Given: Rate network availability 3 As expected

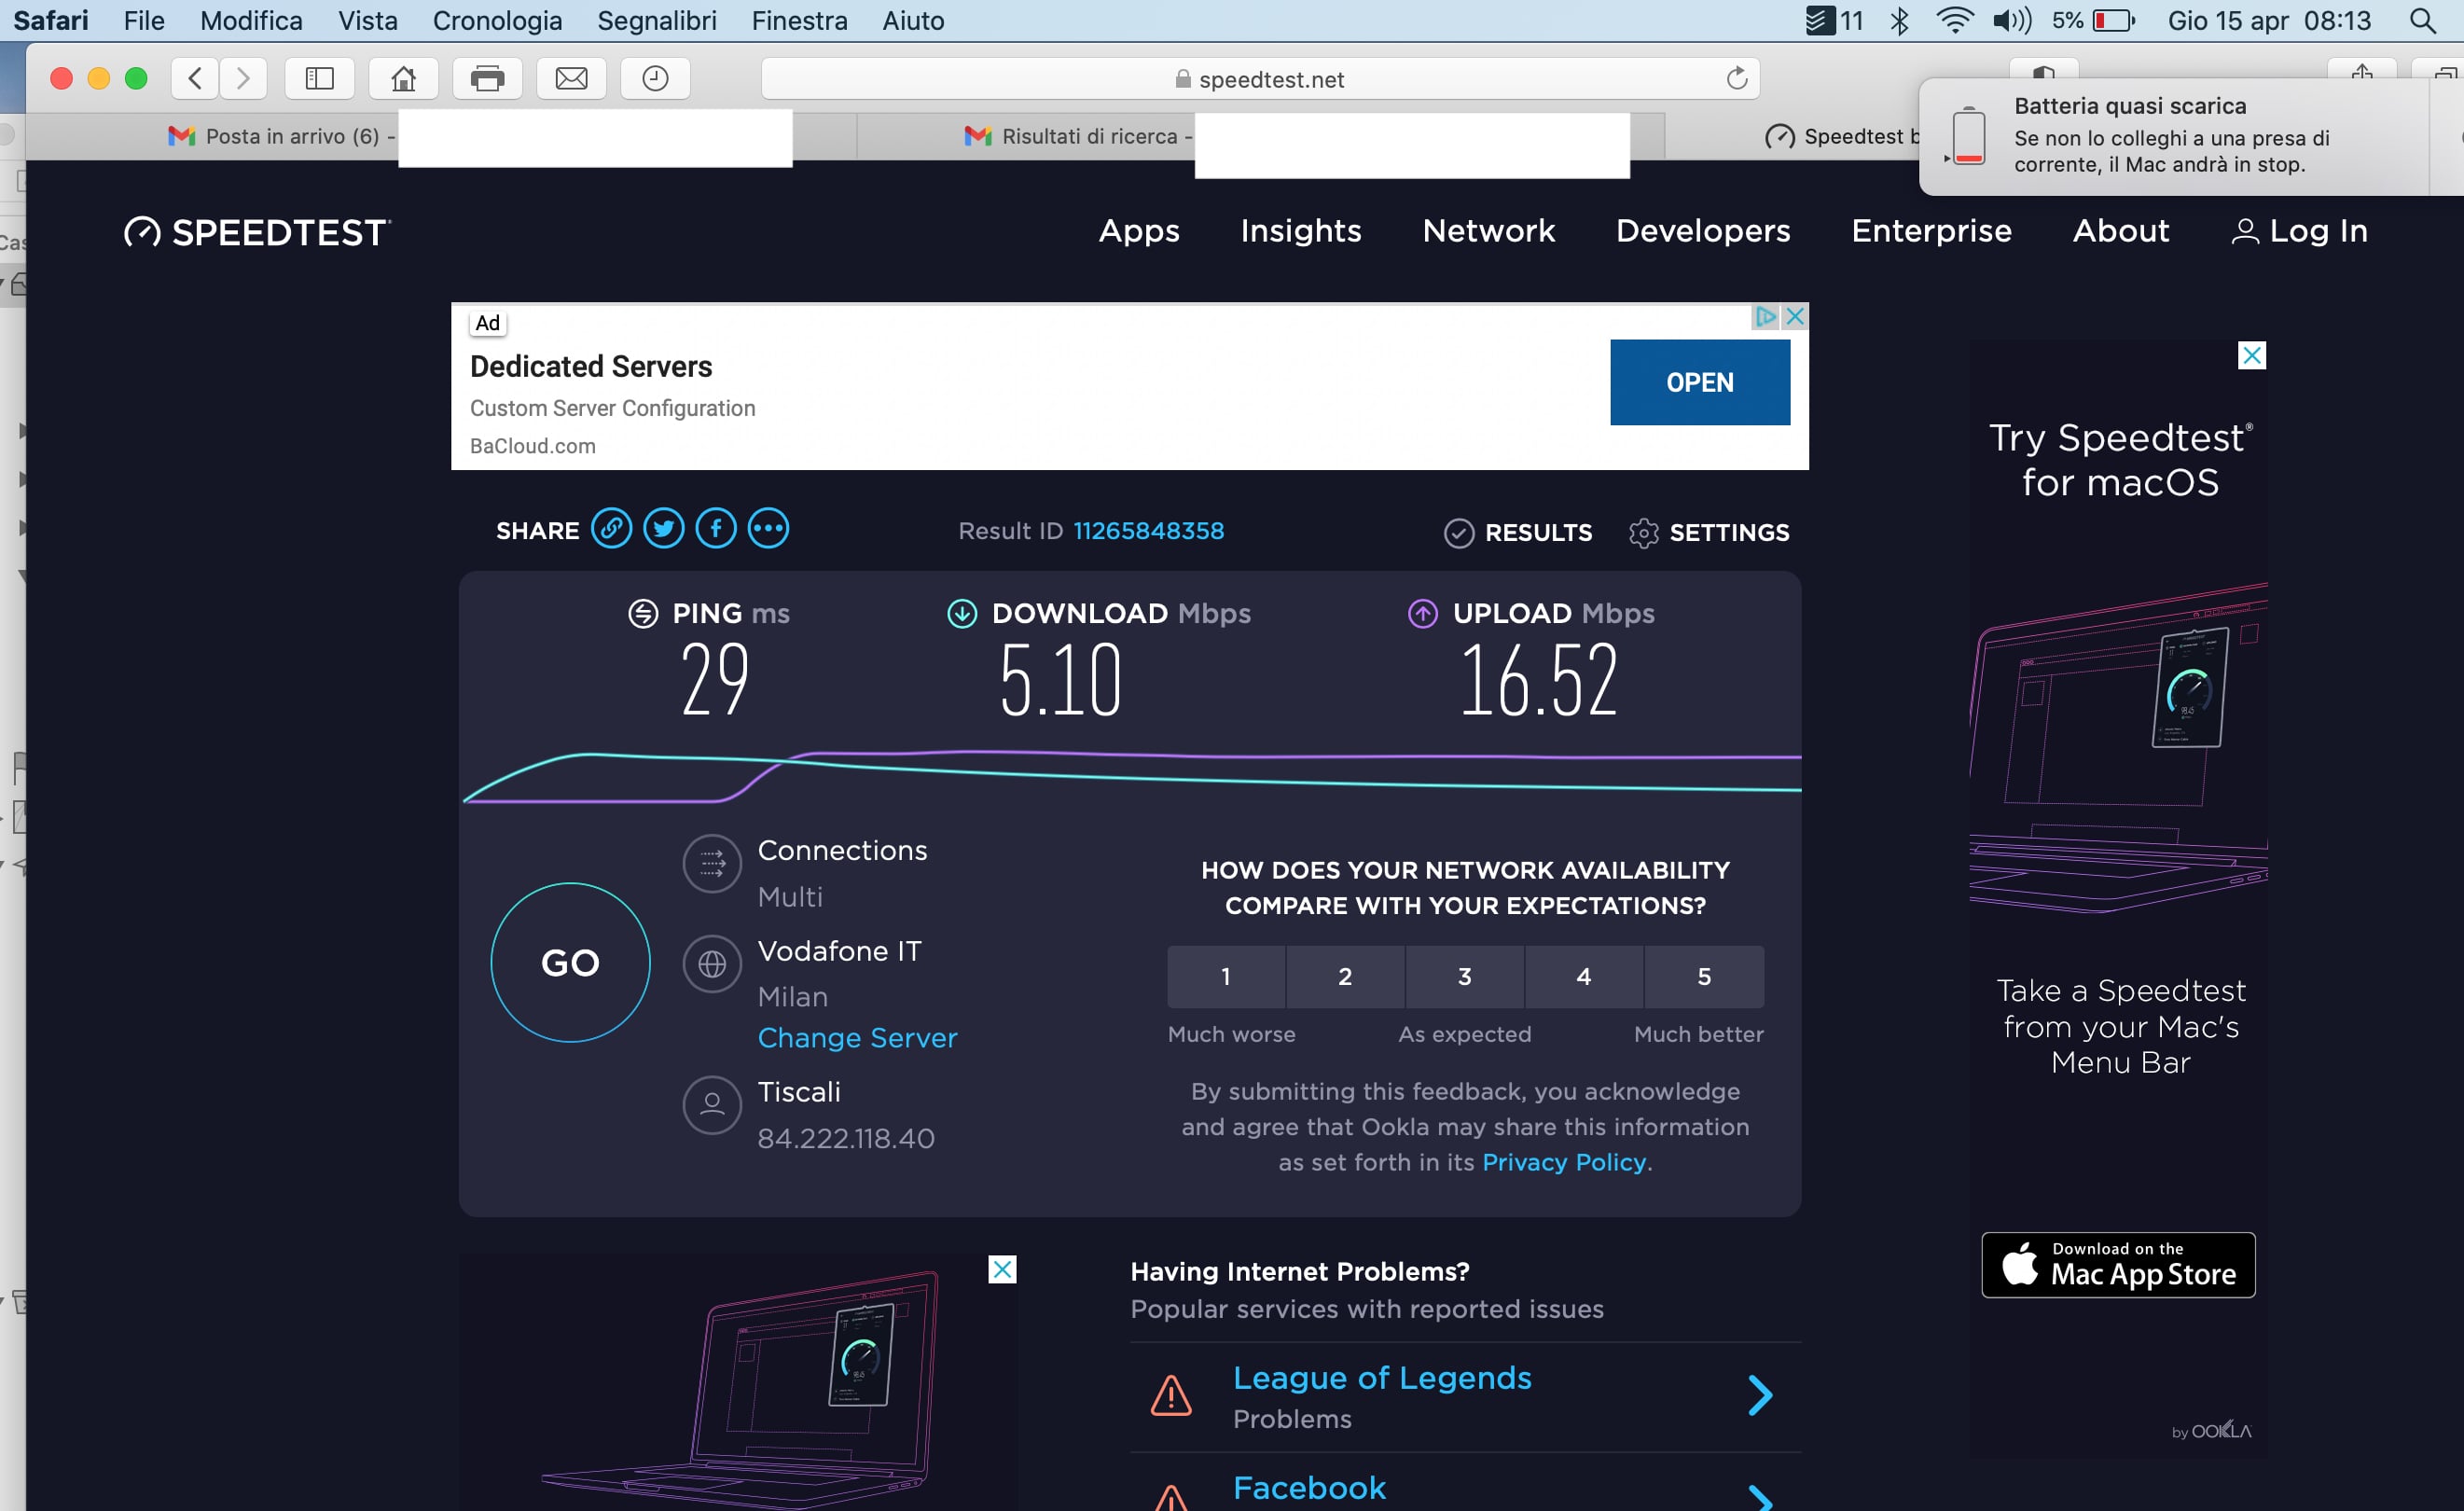Looking at the screenshot, I should (1465, 976).
